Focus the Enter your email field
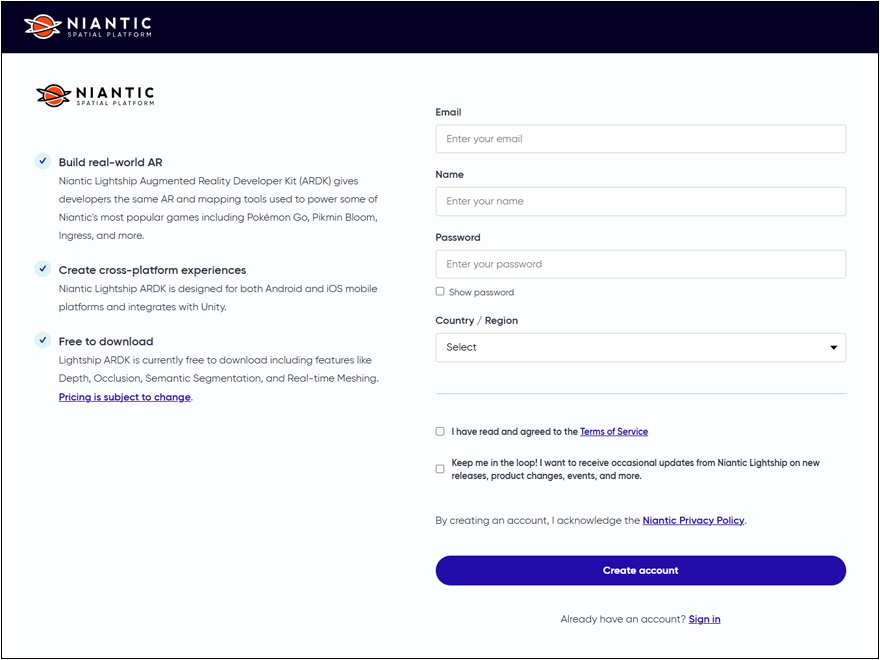 640,139
